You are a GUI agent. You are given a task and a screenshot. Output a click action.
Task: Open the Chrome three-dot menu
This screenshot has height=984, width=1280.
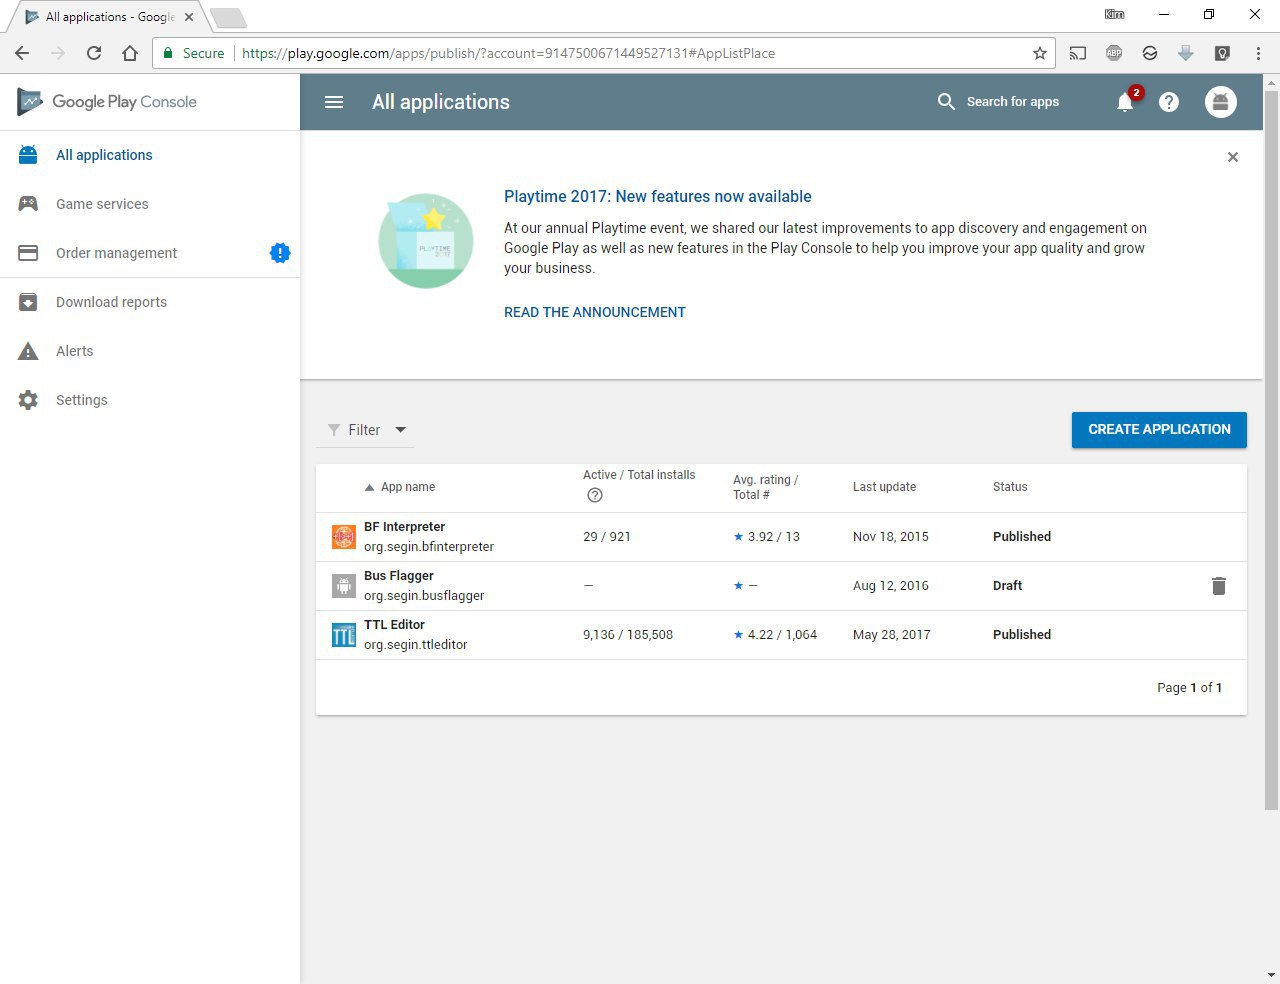pos(1258,53)
